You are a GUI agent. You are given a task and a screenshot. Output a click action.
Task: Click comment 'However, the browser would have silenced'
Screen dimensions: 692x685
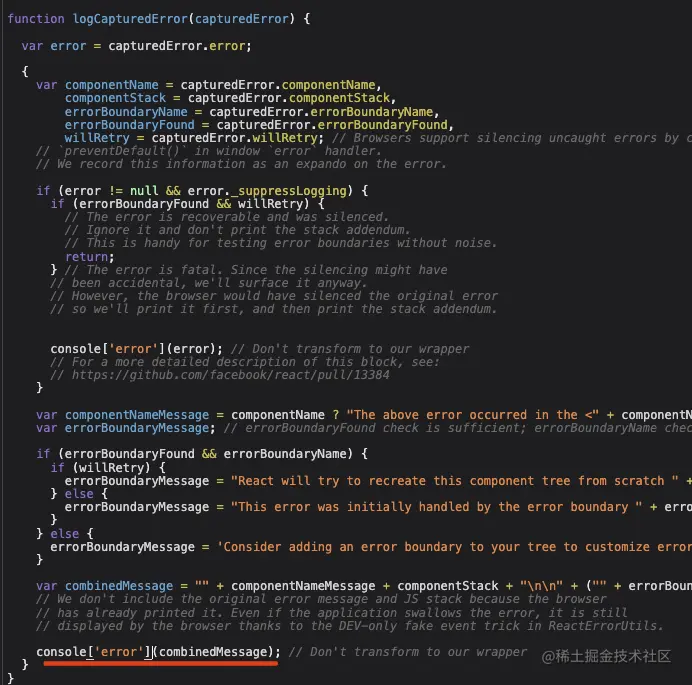(x=274, y=296)
